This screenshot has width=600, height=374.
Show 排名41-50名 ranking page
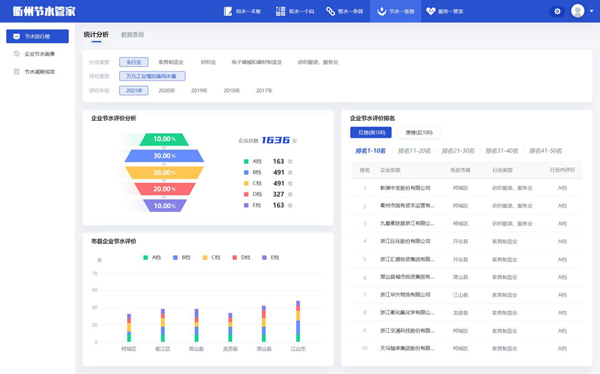[x=545, y=151]
